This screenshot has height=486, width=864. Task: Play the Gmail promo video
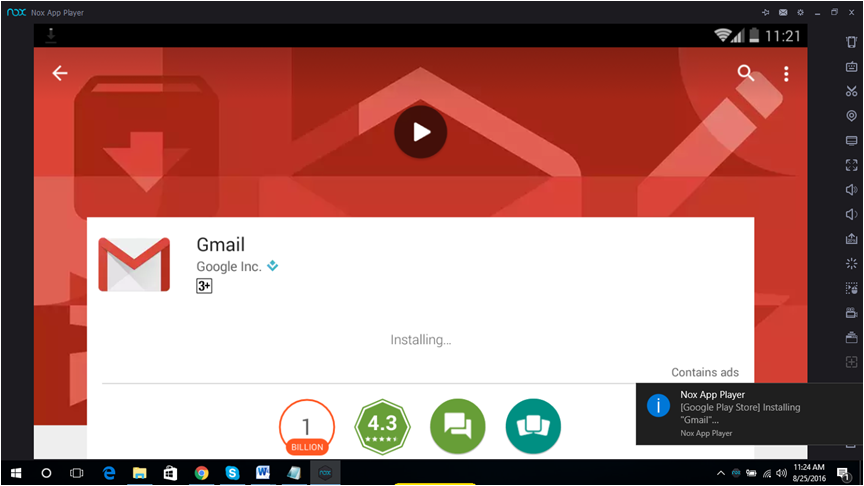coord(421,131)
